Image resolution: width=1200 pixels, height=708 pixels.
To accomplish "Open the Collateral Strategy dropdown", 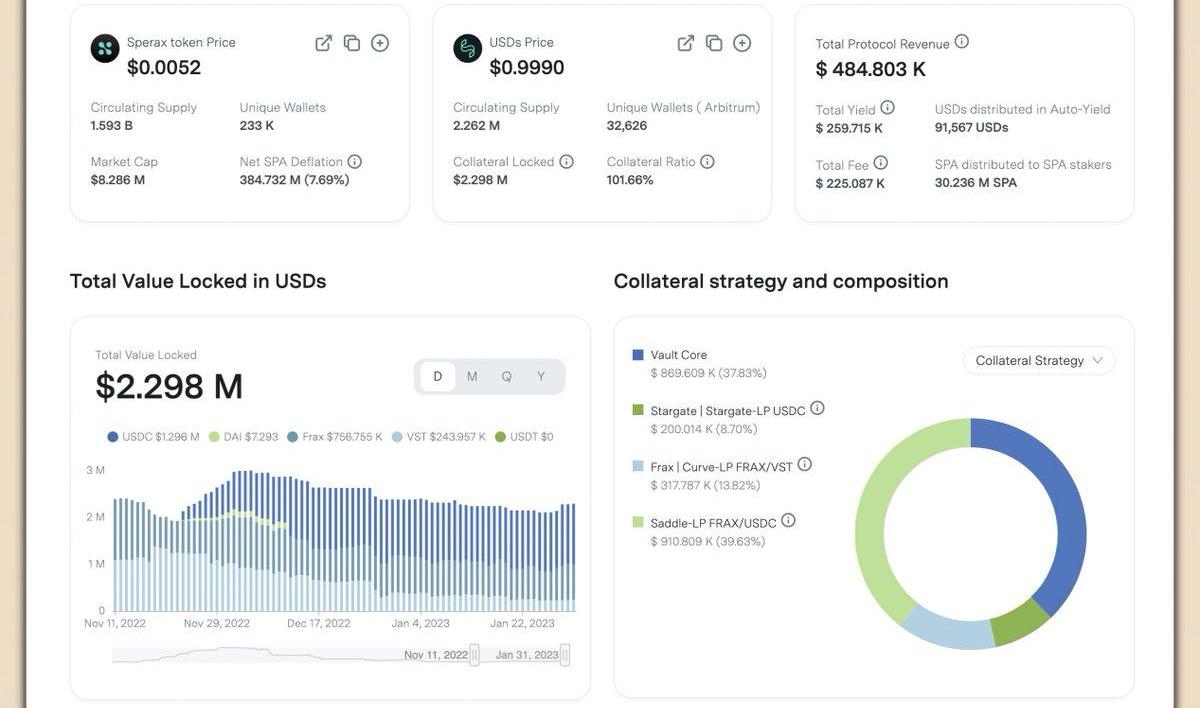I will tap(1039, 361).
